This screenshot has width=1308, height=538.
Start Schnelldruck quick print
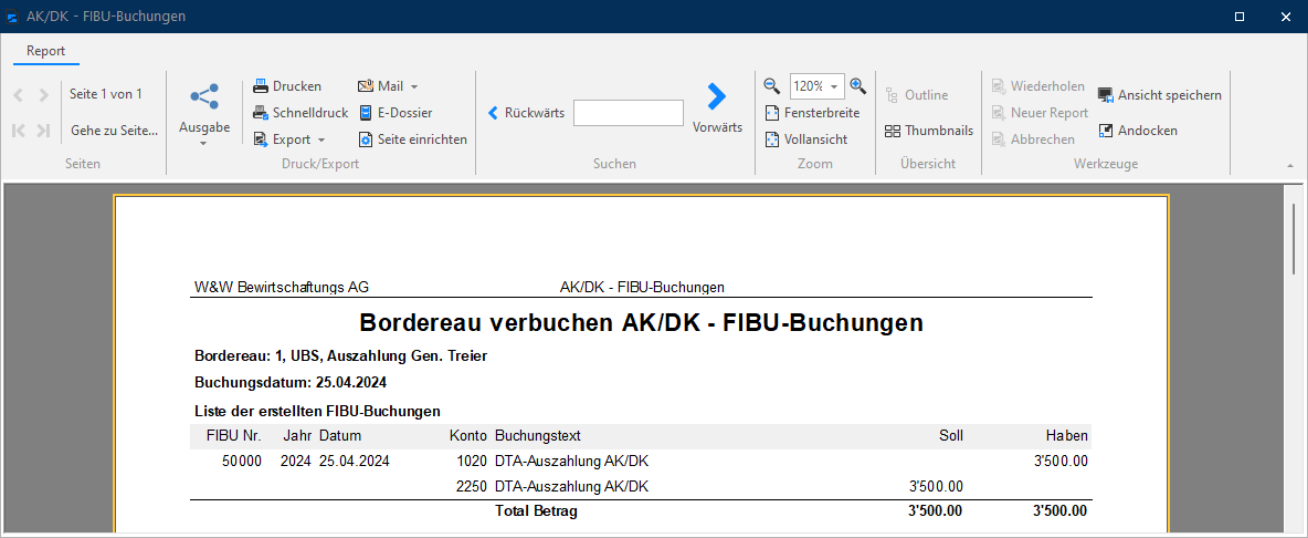[x=300, y=113]
